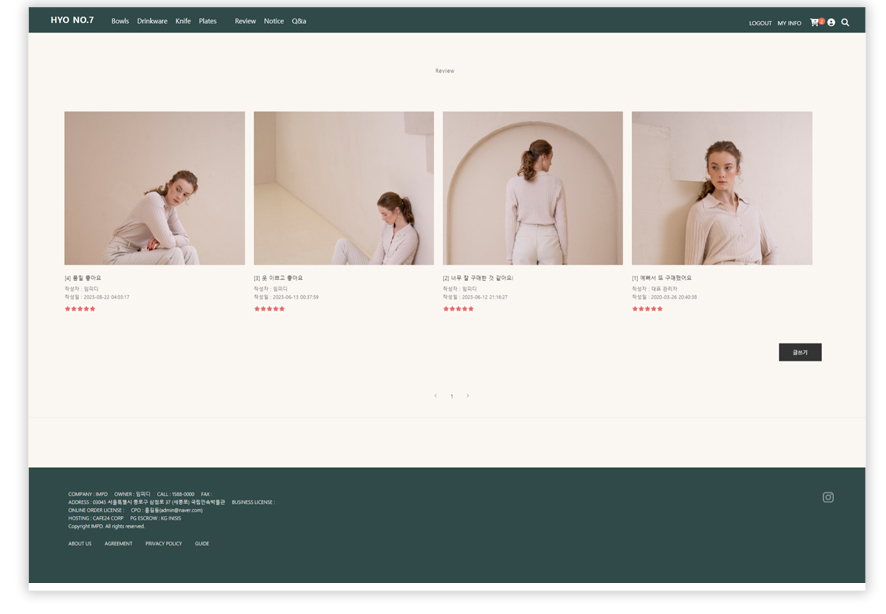886x614 pixels.
Task: Open the Drinkware menu
Action: (x=152, y=21)
